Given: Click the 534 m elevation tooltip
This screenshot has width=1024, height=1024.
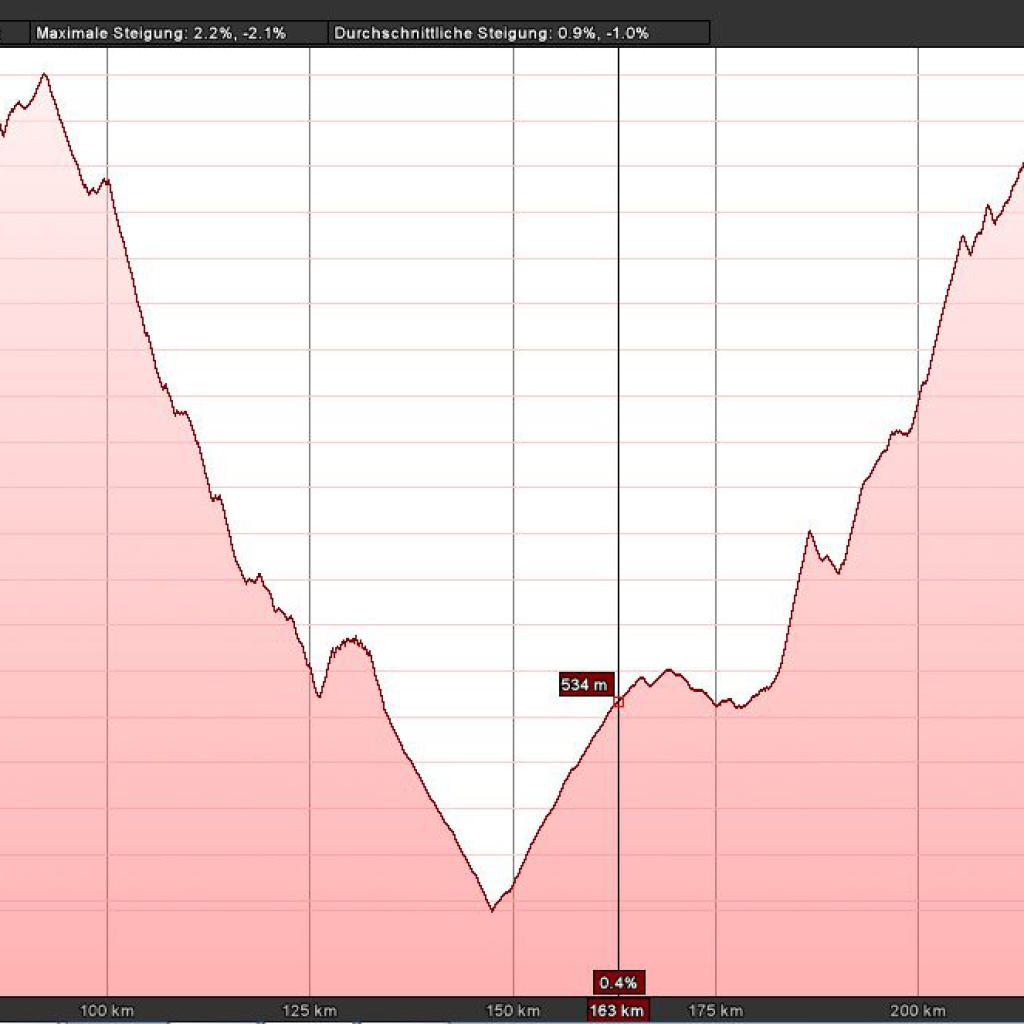Looking at the screenshot, I should click(x=586, y=685).
